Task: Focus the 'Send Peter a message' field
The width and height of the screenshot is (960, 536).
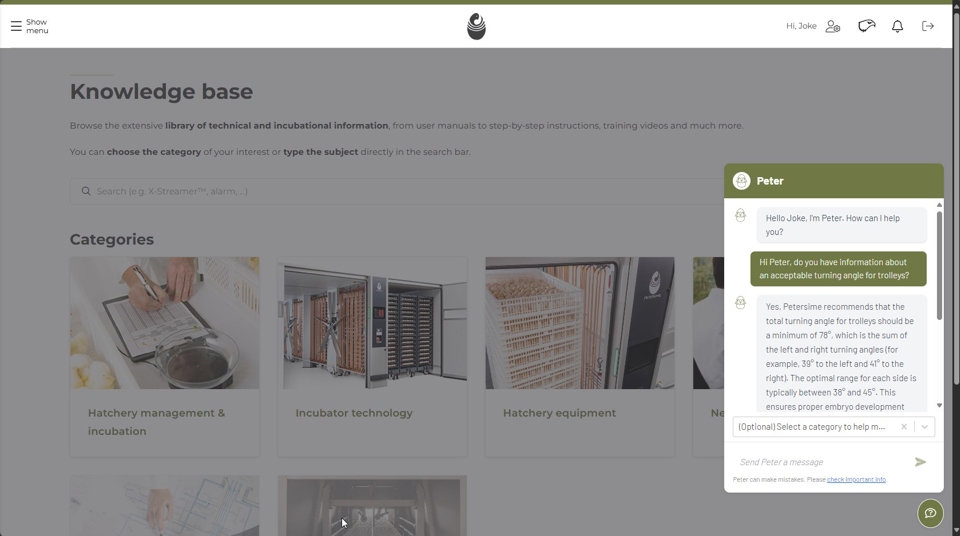Action: tap(820, 462)
